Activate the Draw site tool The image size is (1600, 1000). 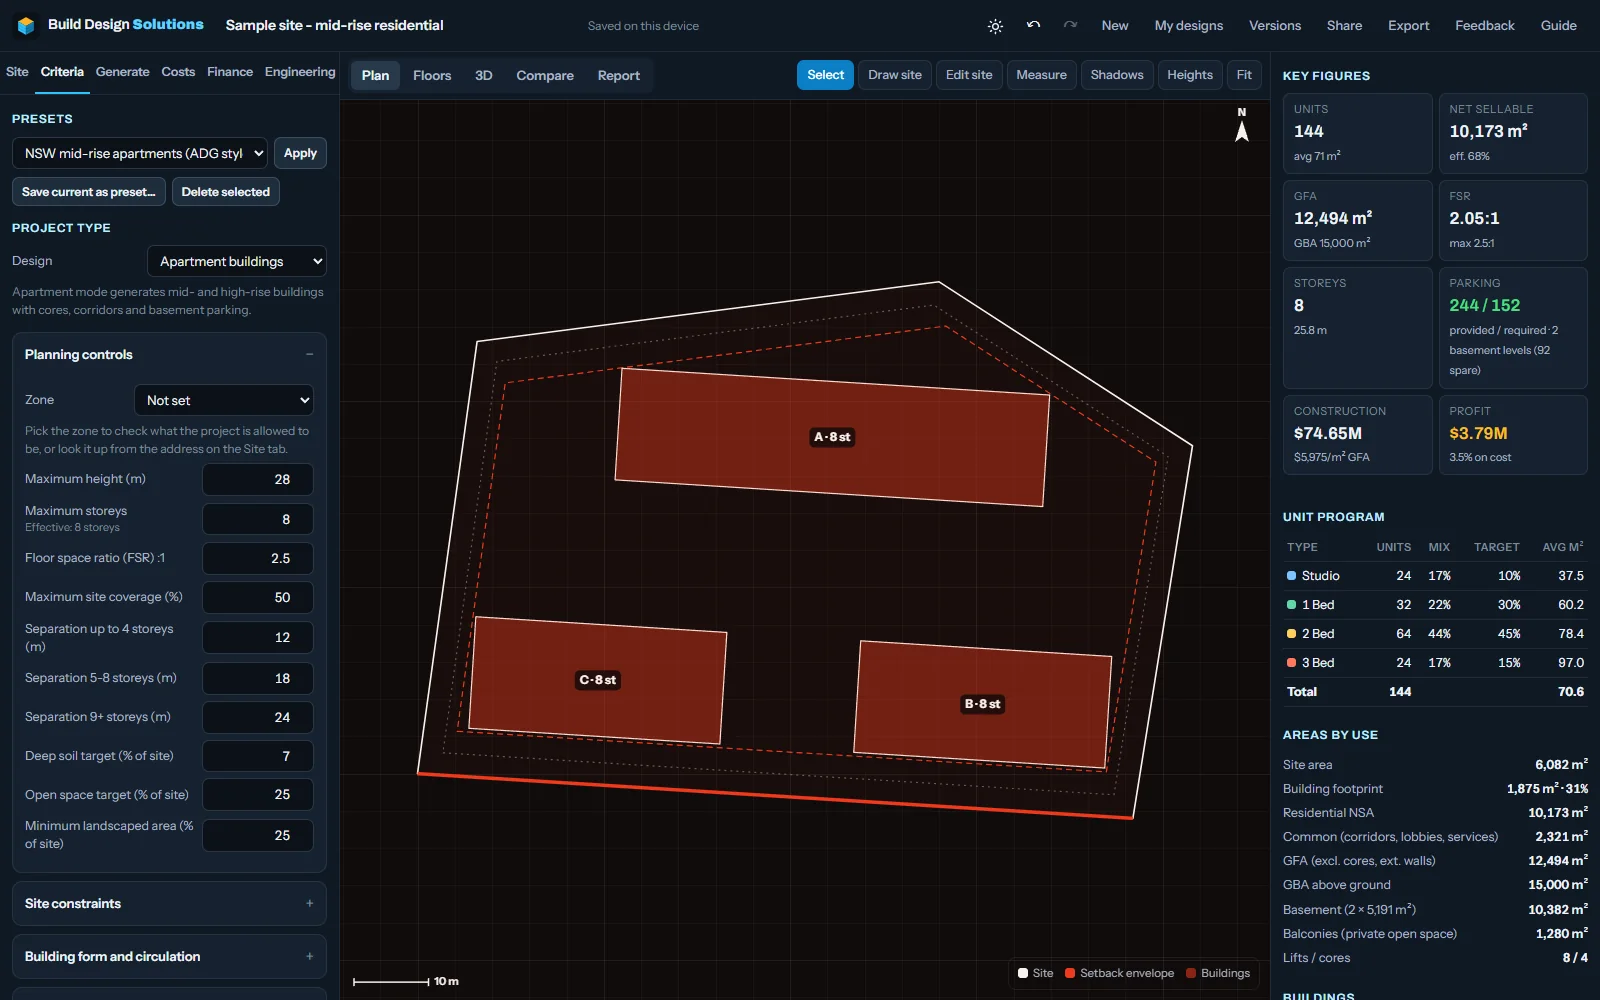tap(895, 75)
